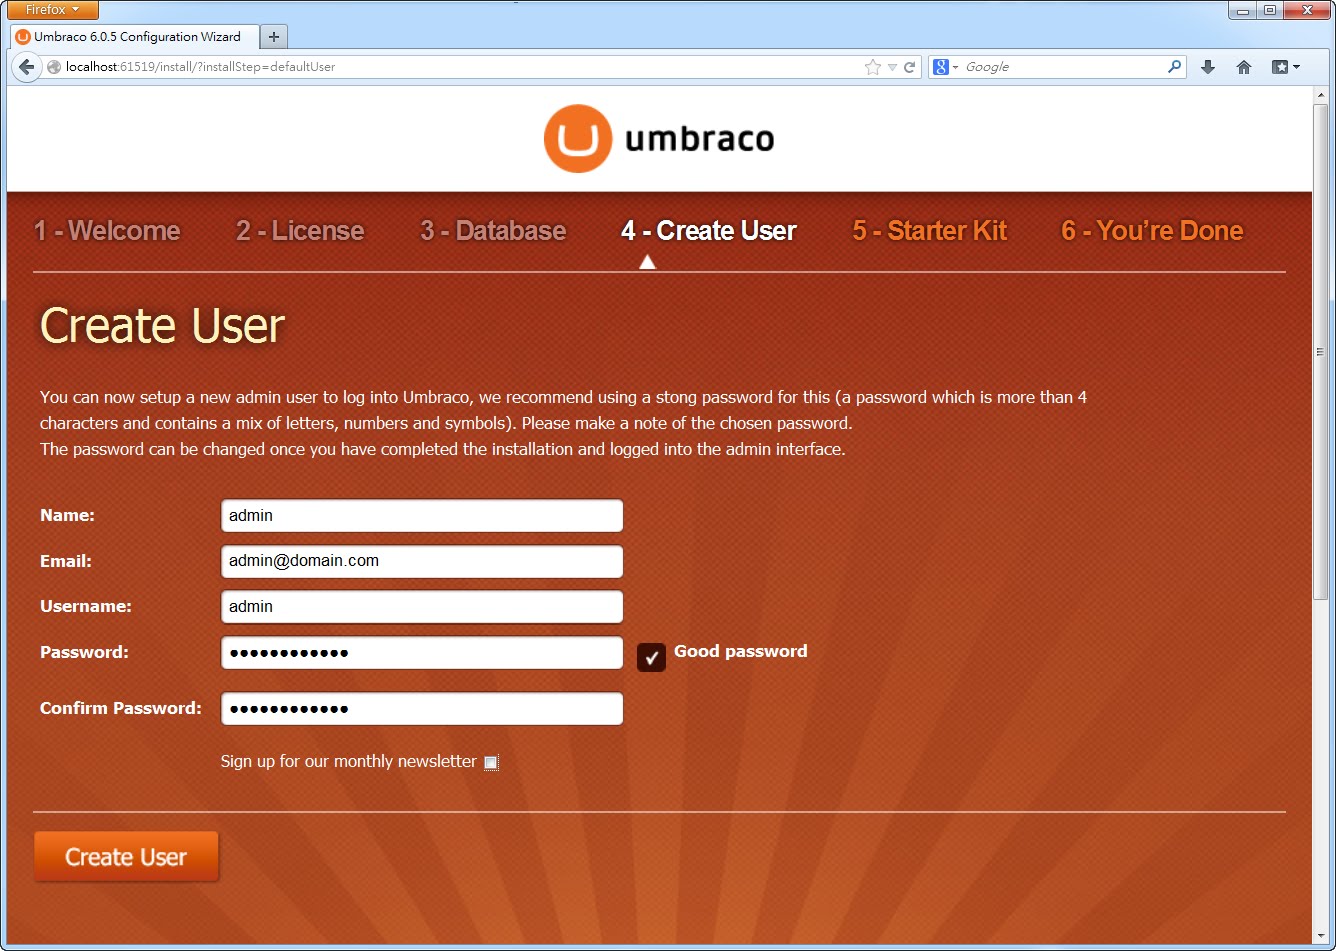Screen dimensions: 1336x951
Task: Click the Create User button
Action: click(126, 857)
